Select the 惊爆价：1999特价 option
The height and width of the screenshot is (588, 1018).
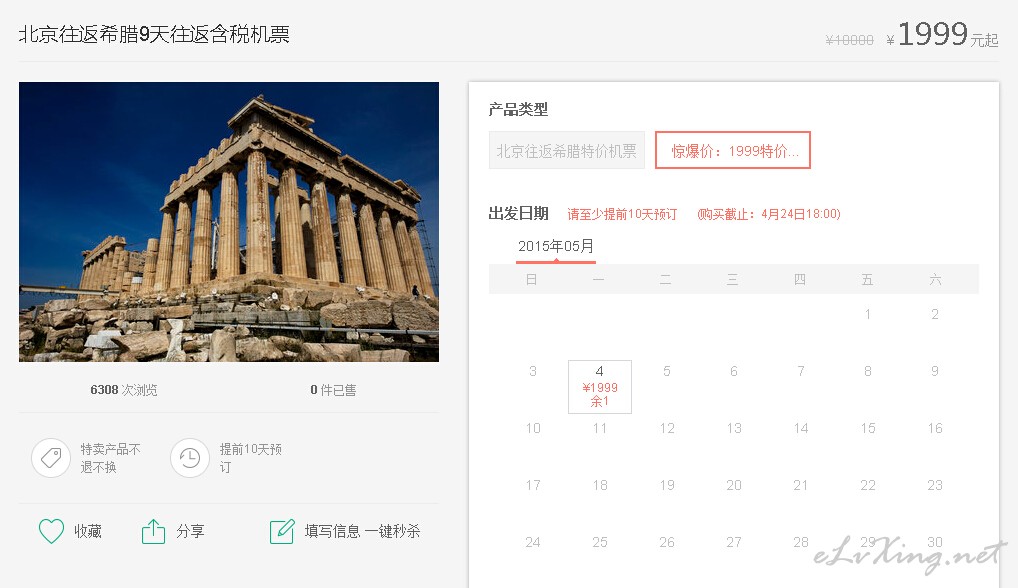pos(733,151)
